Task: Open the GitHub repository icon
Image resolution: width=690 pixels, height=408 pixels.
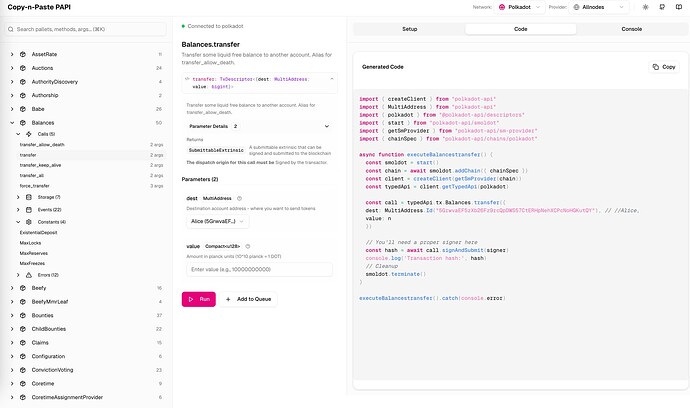Action: pos(663,6)
